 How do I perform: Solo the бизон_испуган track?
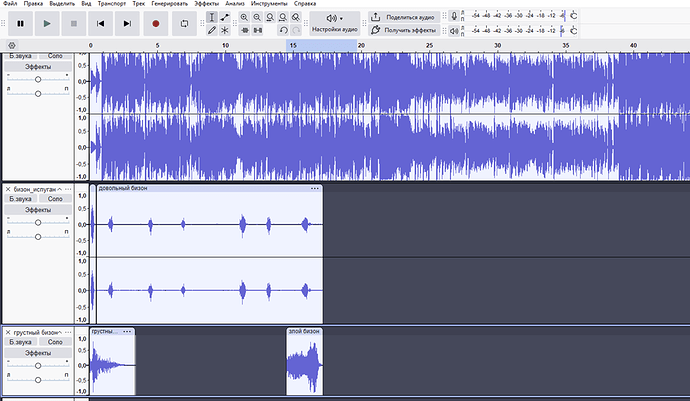pyautogui.click(x=55, y=199)
